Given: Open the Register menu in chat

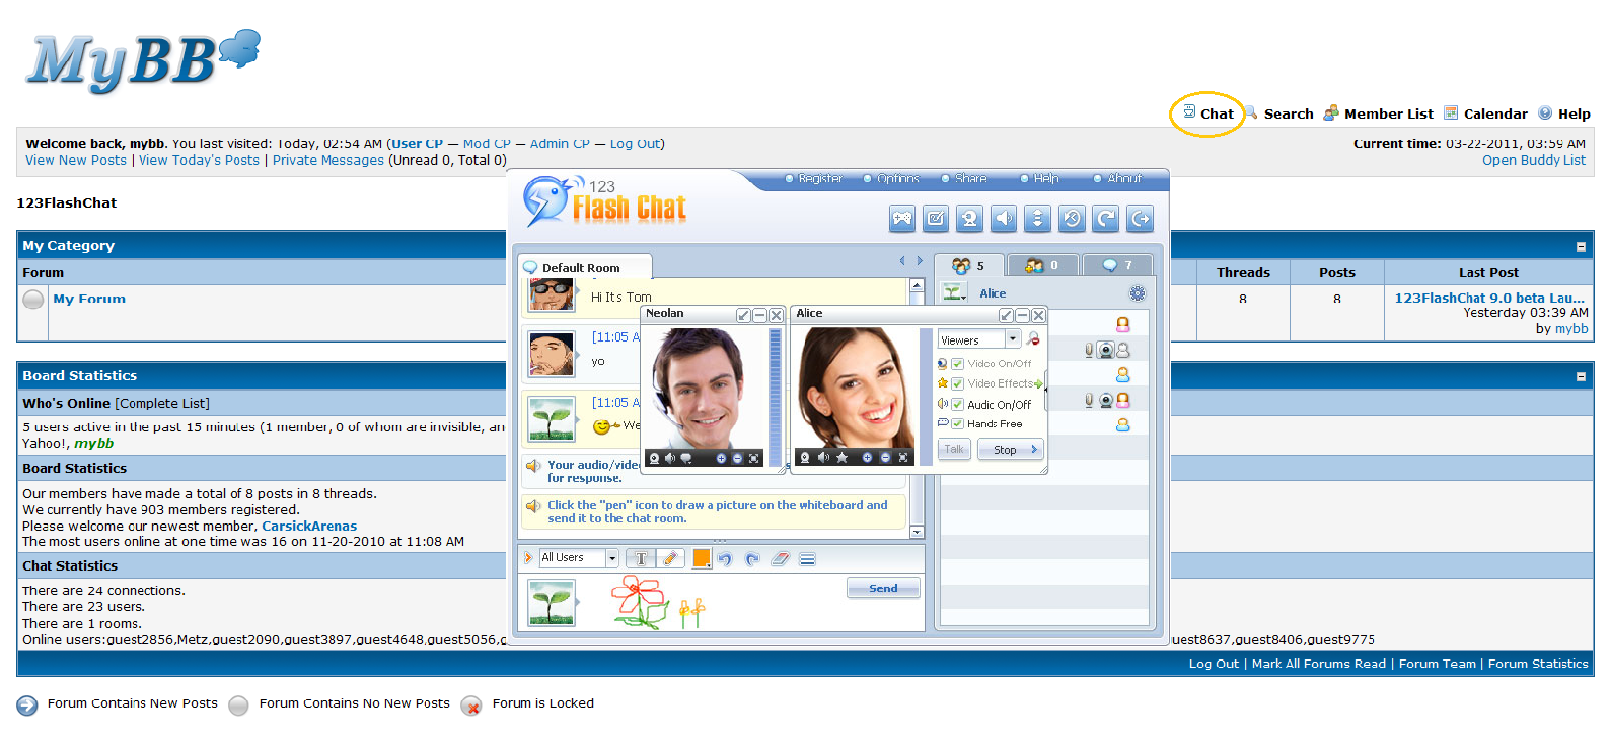Looking at the screenshot, I should (x=820, y=179).
